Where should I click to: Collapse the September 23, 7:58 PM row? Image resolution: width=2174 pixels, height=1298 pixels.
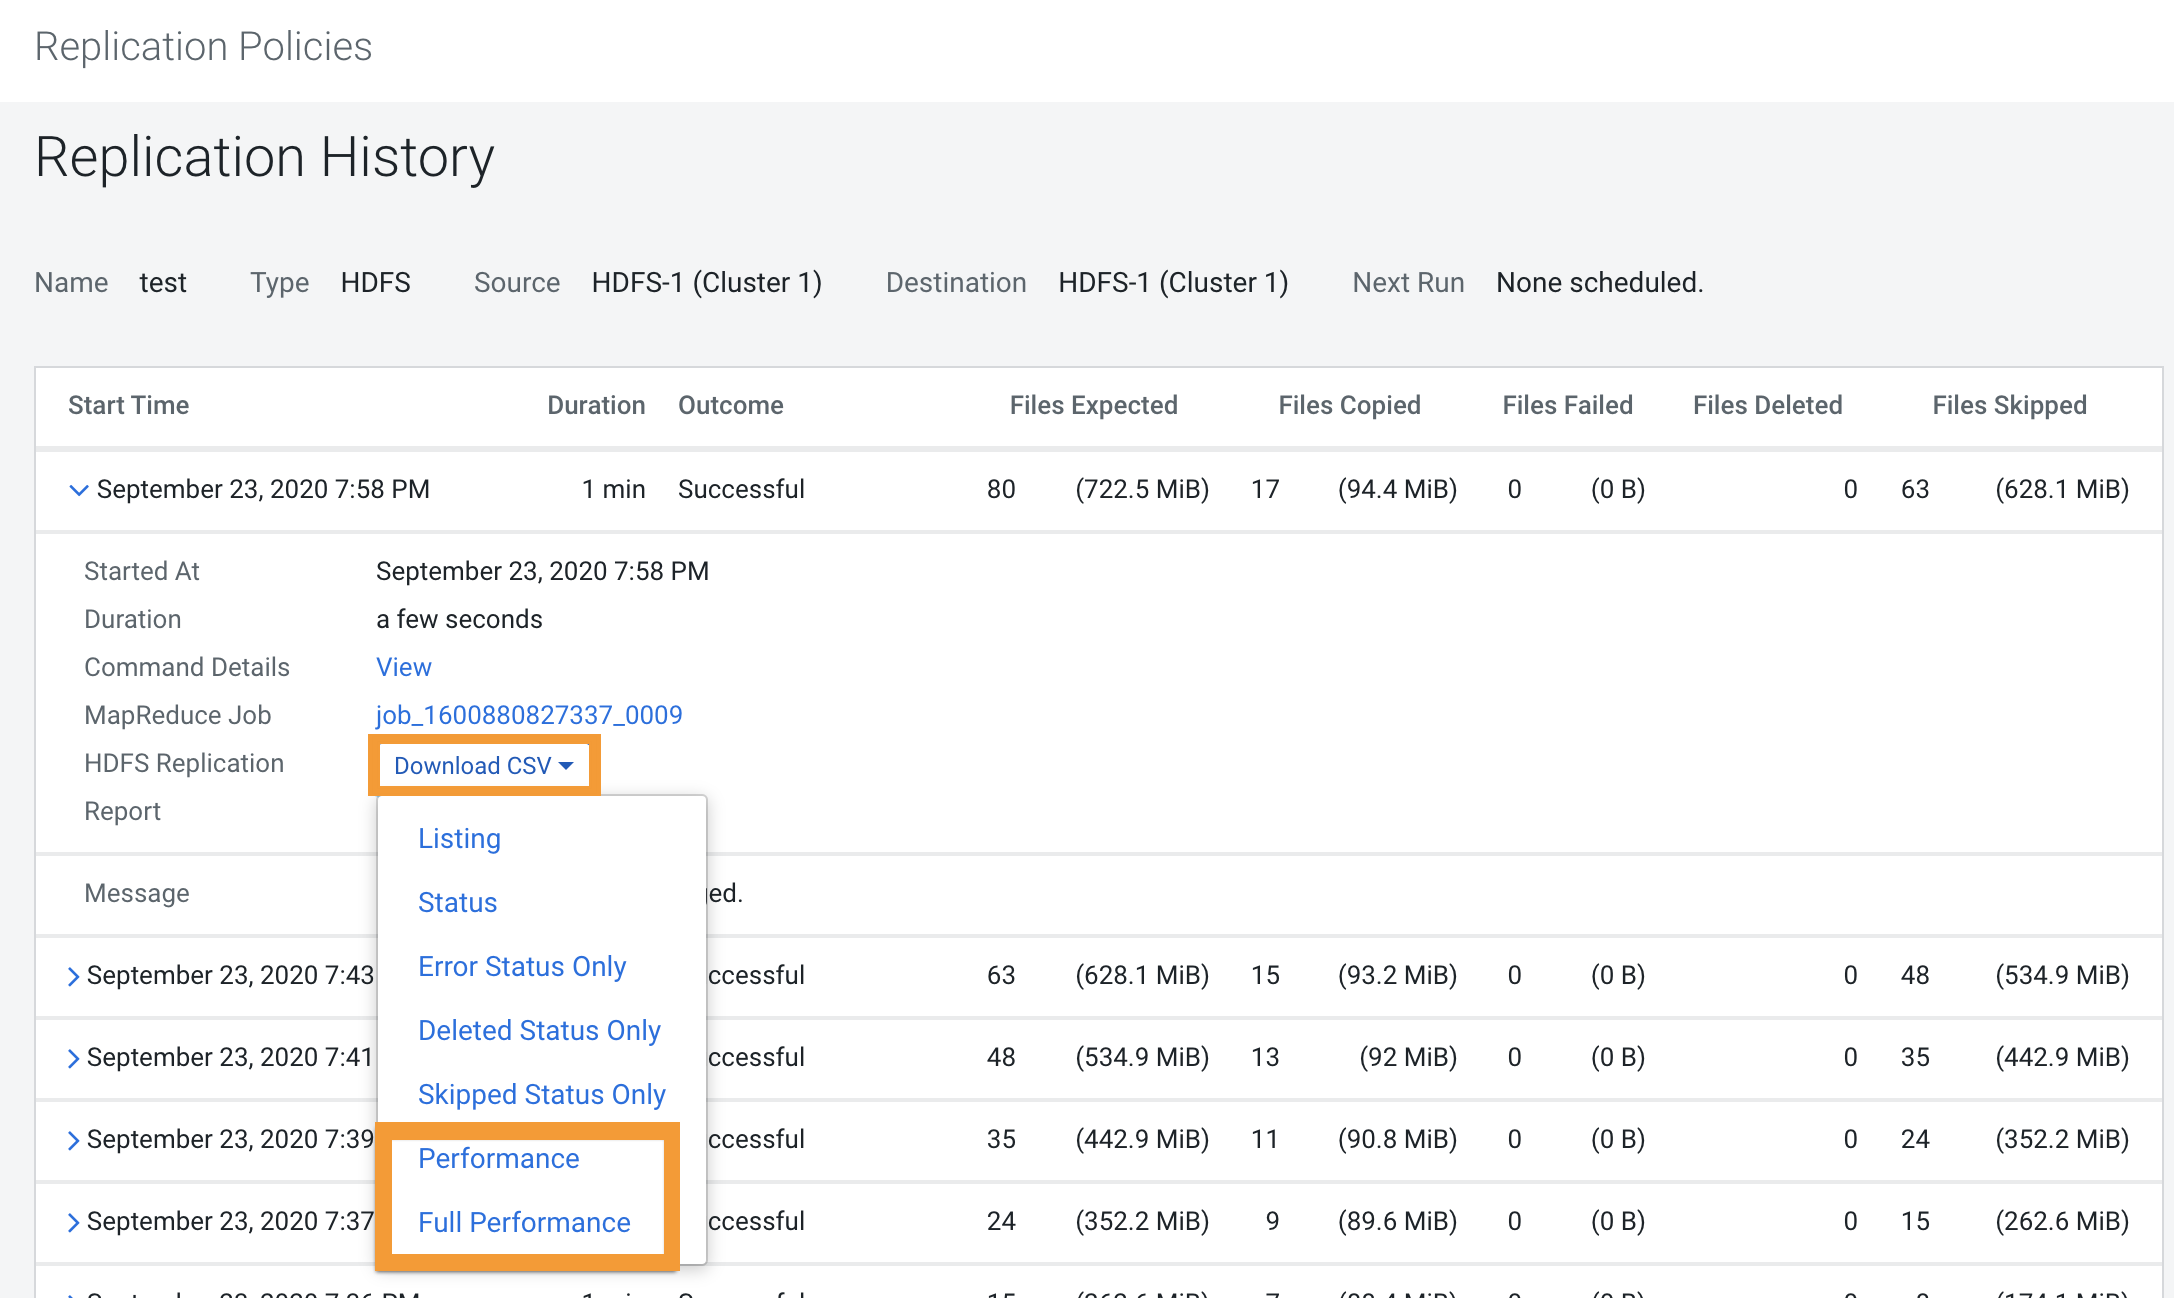click(x=78, y=490)
